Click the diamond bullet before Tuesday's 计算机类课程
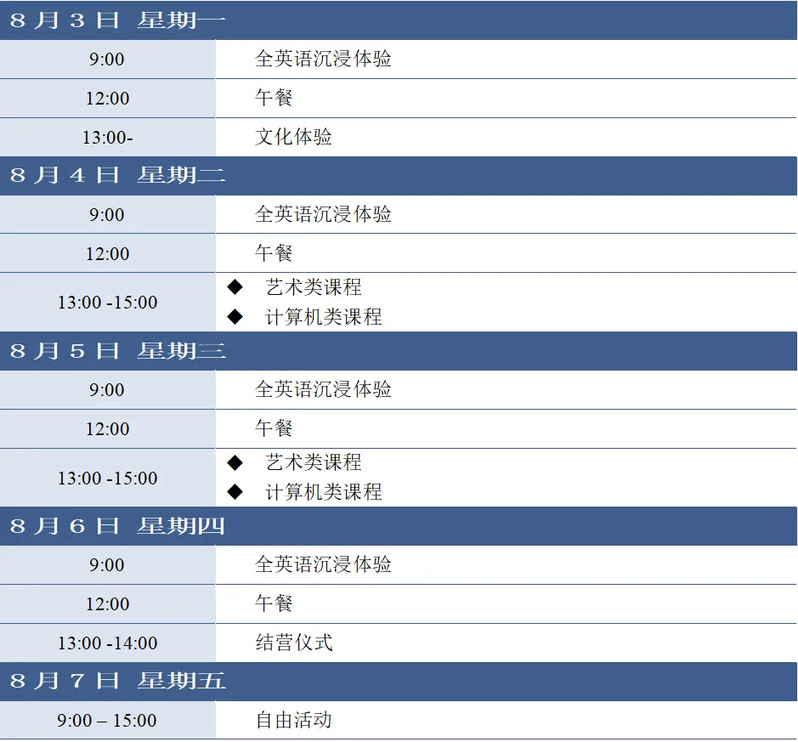 tap(235, 317)
